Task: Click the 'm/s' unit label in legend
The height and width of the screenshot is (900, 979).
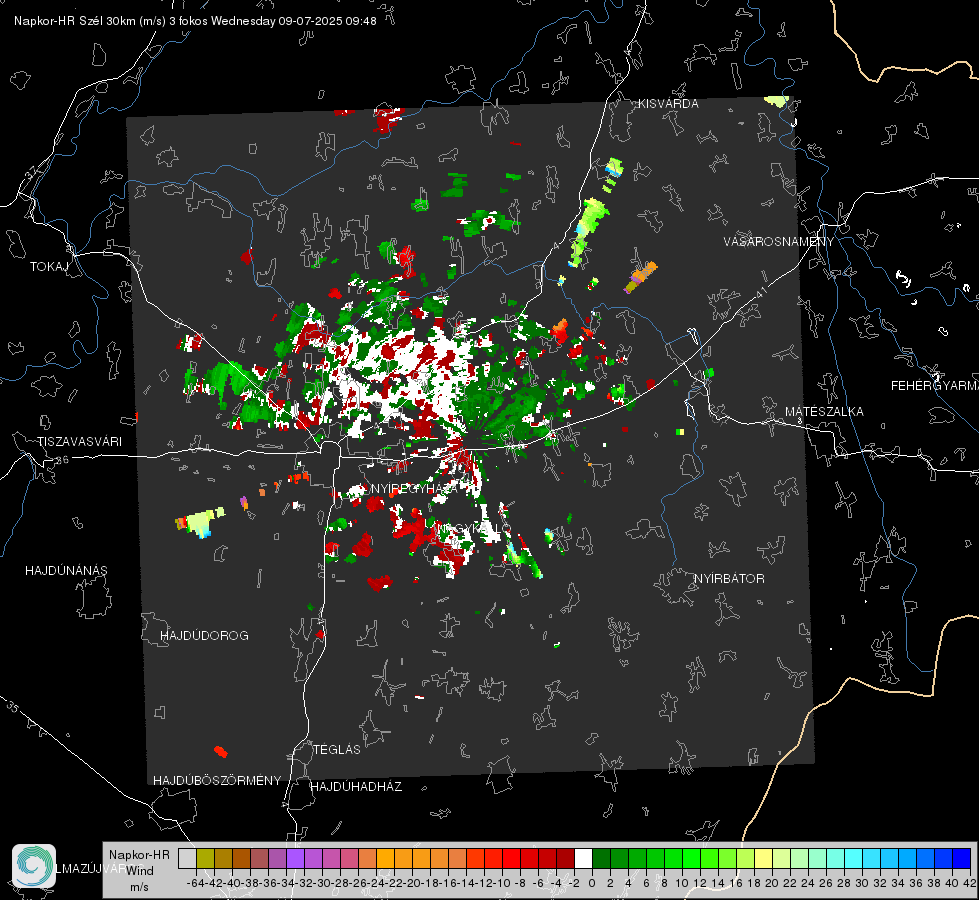Action: 139,887
